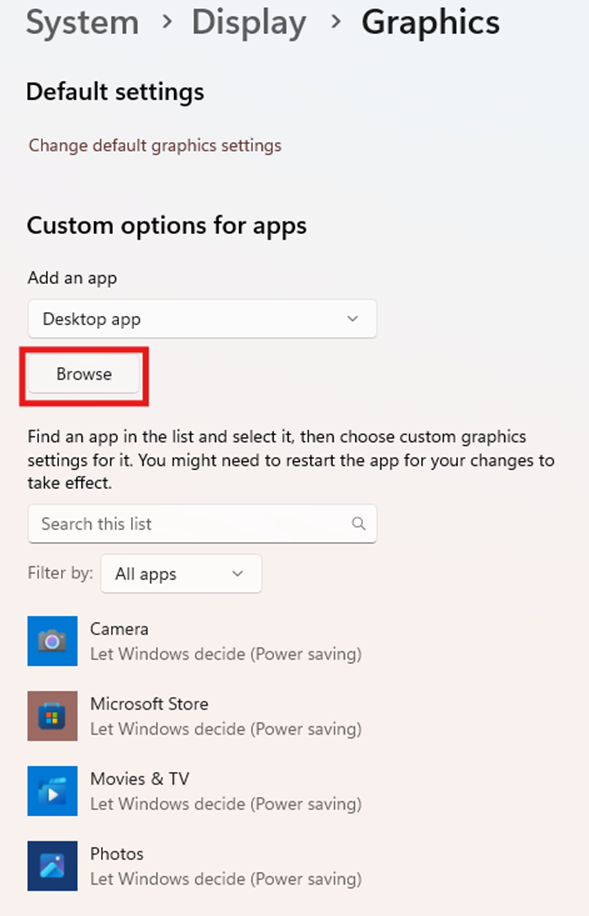Click the Microsoft Store app icon
589x916 pixels.
52,716
